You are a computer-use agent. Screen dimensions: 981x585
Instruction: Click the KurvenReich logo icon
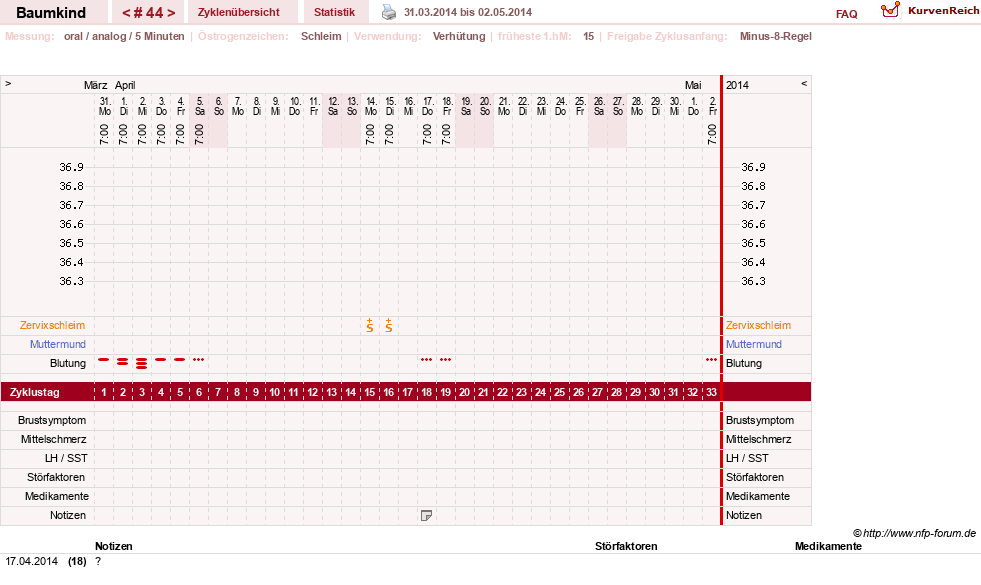(x=890, y=10)
